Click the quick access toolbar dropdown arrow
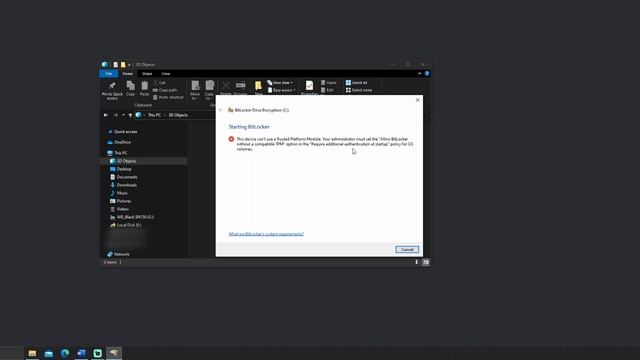The height and width of the screenshot is (360, 640). coord(129,64)
